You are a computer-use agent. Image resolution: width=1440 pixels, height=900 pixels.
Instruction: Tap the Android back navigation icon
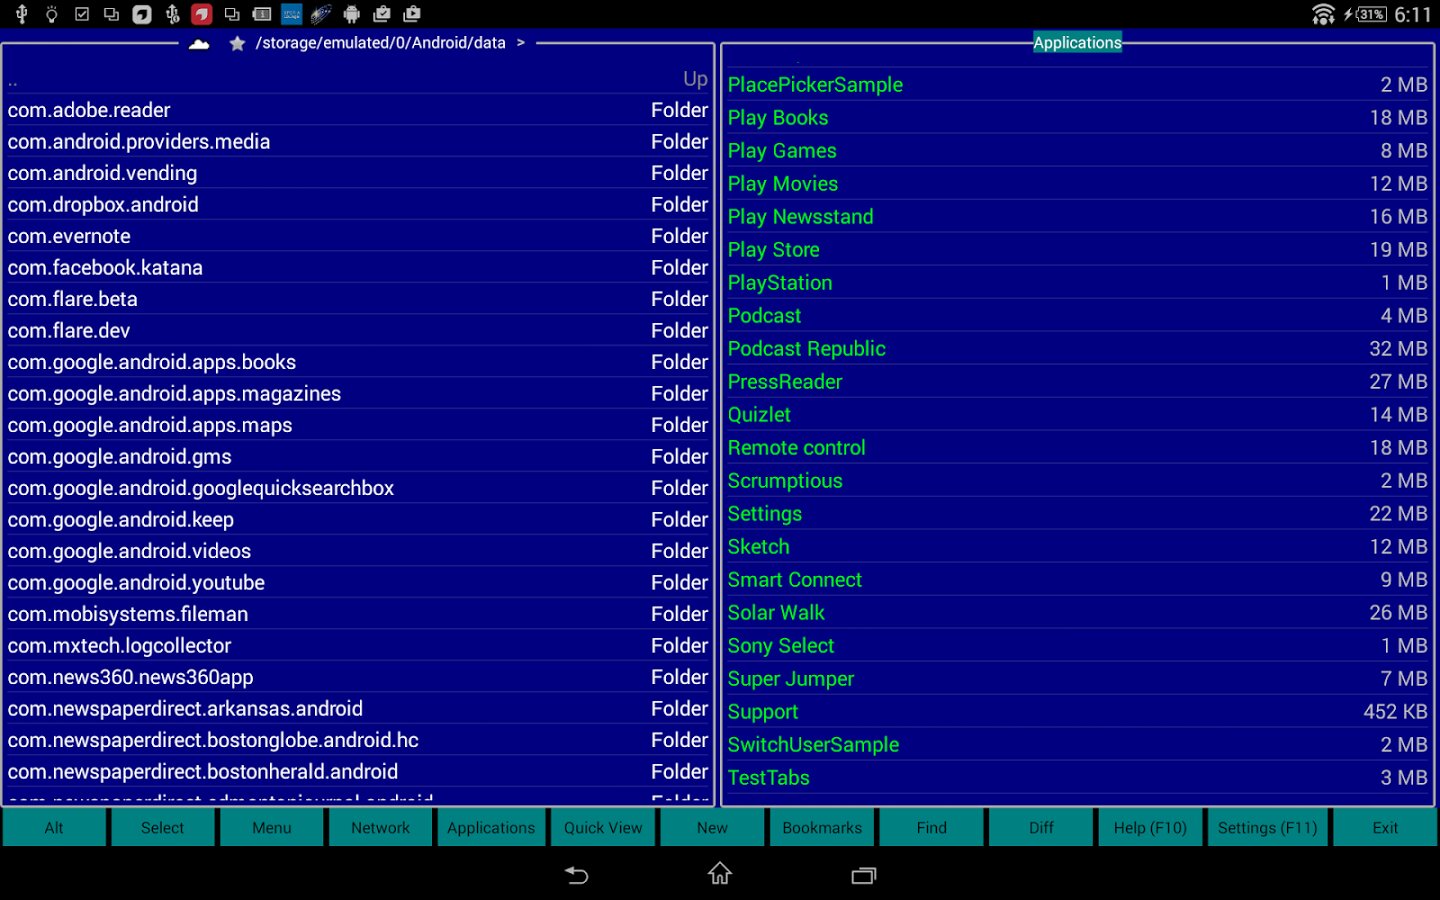(577, 875)
